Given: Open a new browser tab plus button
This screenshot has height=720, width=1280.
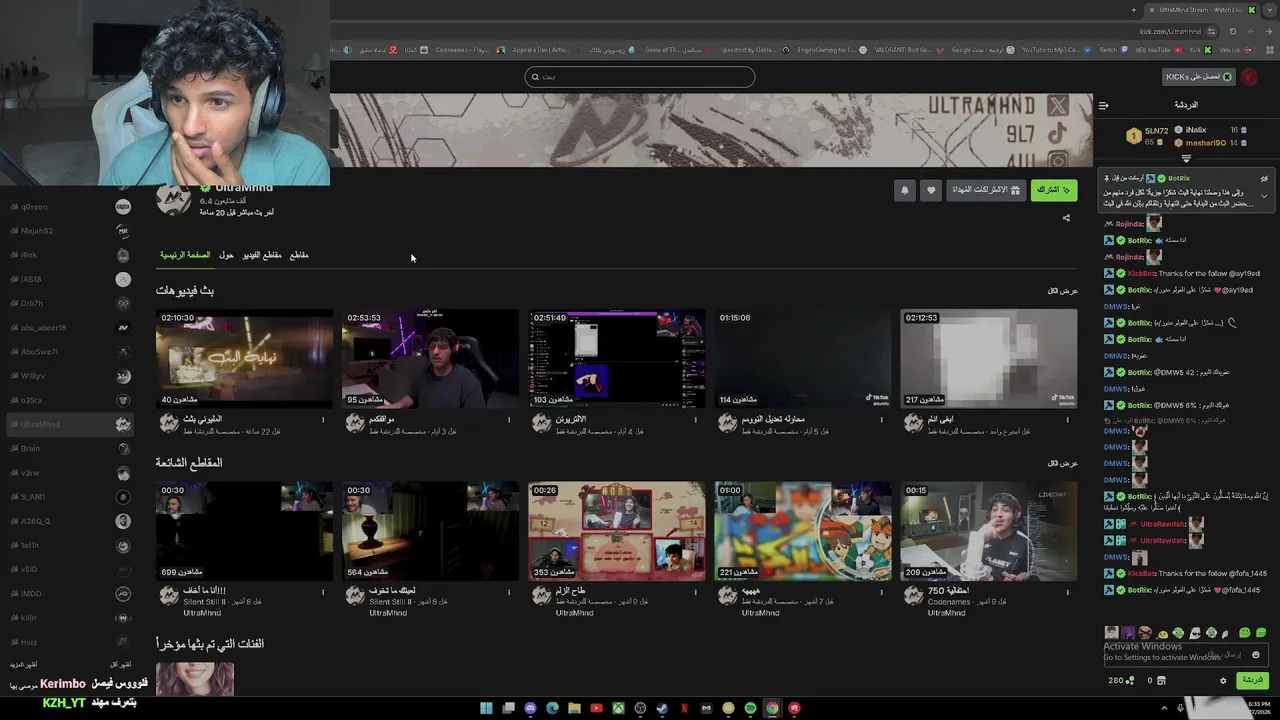Looking at the screenshot, I should tap(1134, 10).
